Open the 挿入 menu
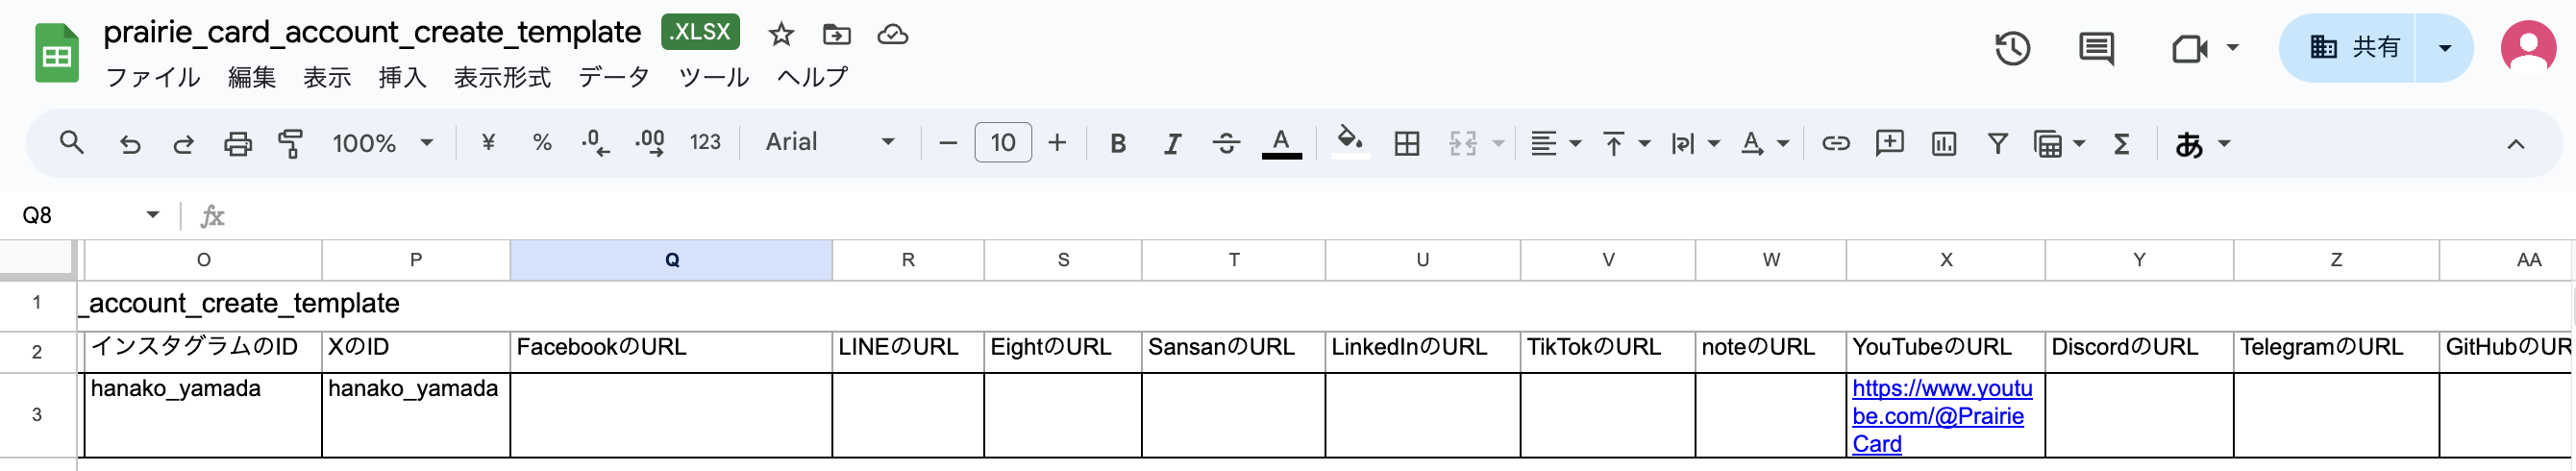This screenshot has height=471, width=2576. 402,77
